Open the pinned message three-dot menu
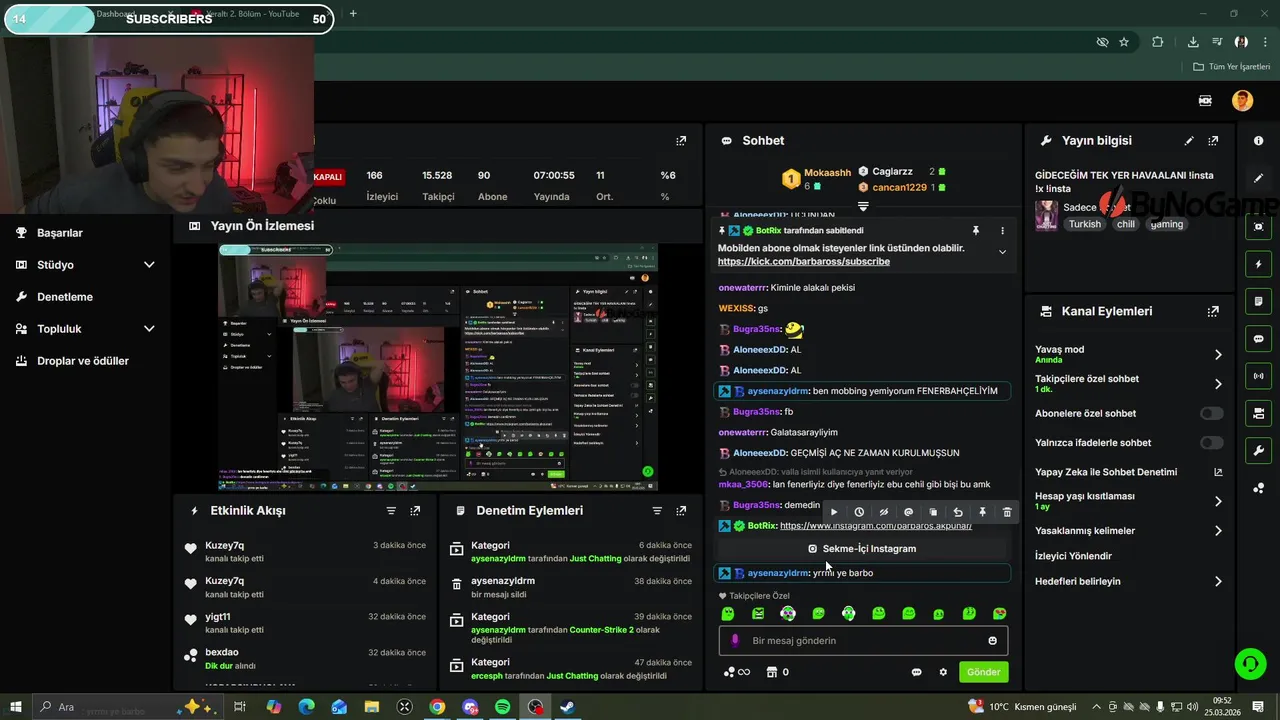The height and width of the screenshot is (720, 1280). [1002, 230]
